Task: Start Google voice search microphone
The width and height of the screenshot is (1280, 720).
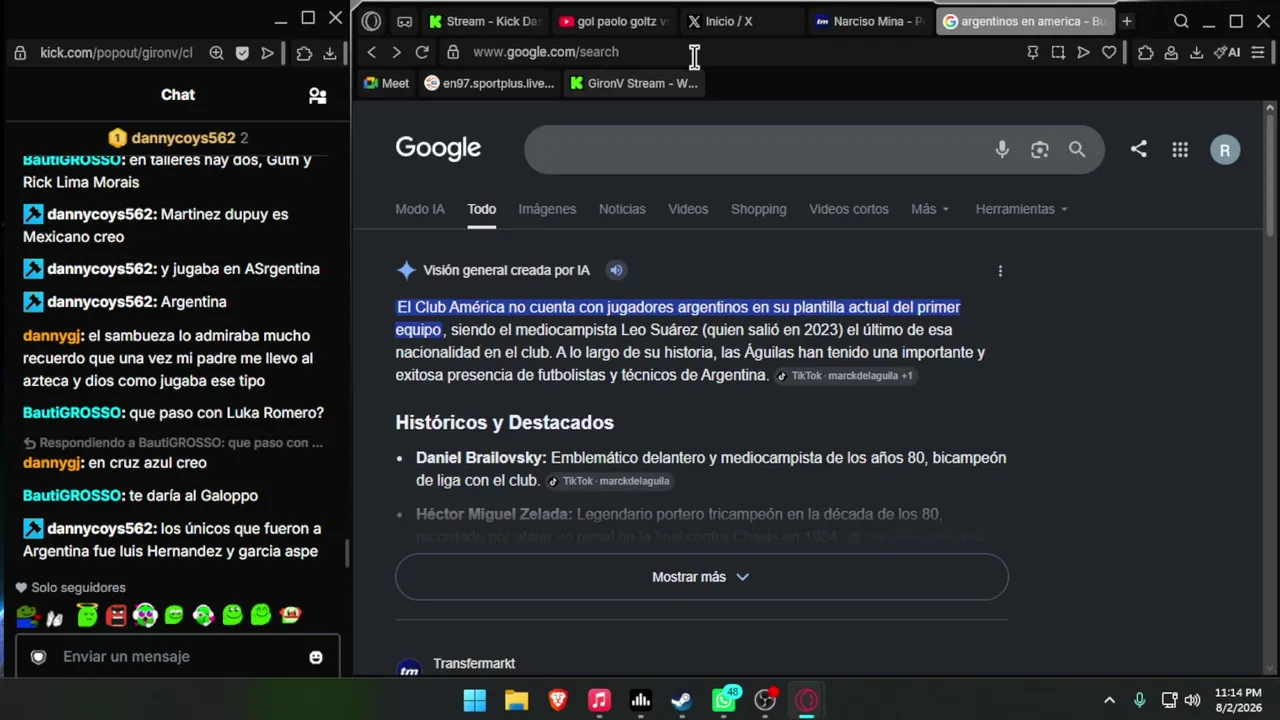Action: click(x=1002, y=149)
